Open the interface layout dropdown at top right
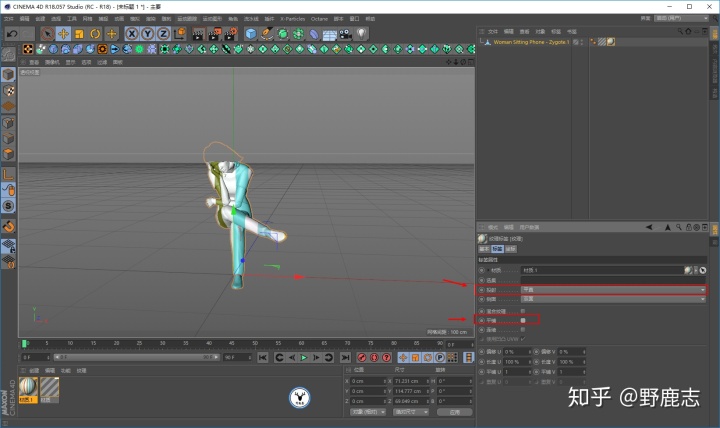 click(681, 18)
